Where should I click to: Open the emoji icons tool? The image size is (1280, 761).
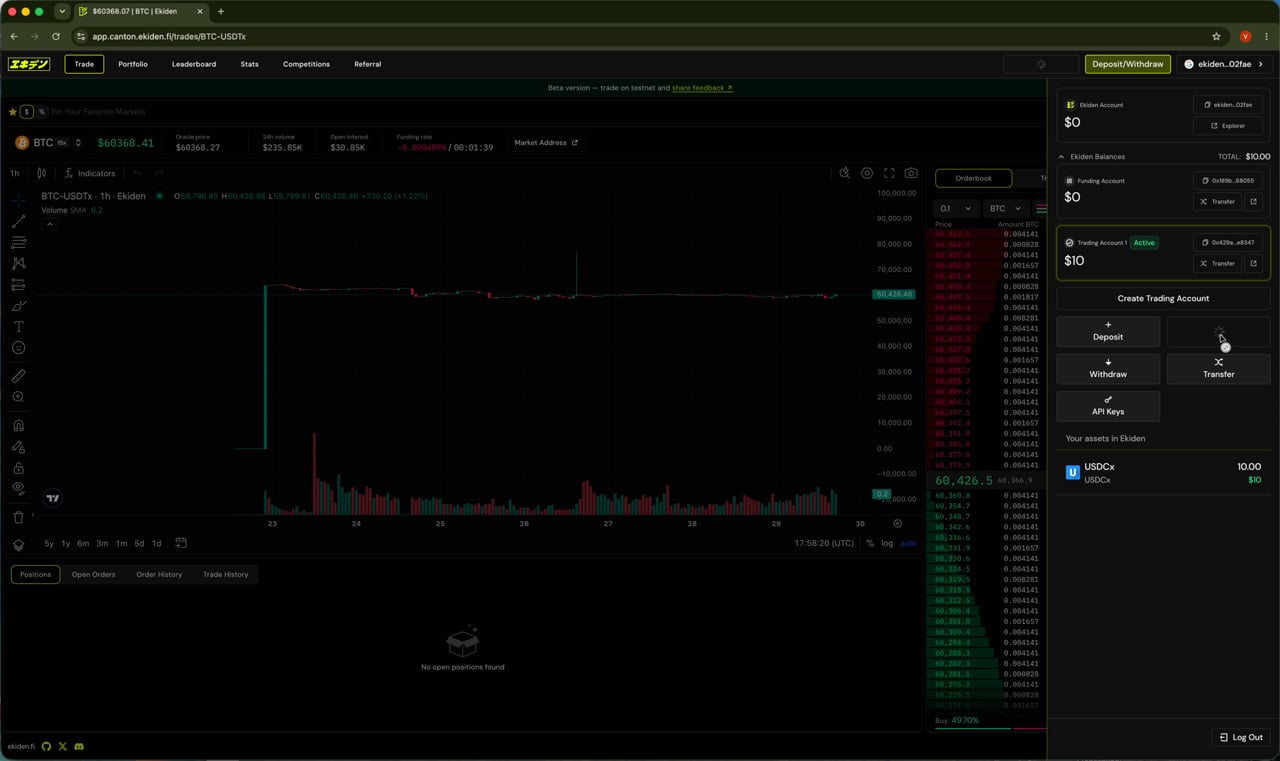coord(18,348)
